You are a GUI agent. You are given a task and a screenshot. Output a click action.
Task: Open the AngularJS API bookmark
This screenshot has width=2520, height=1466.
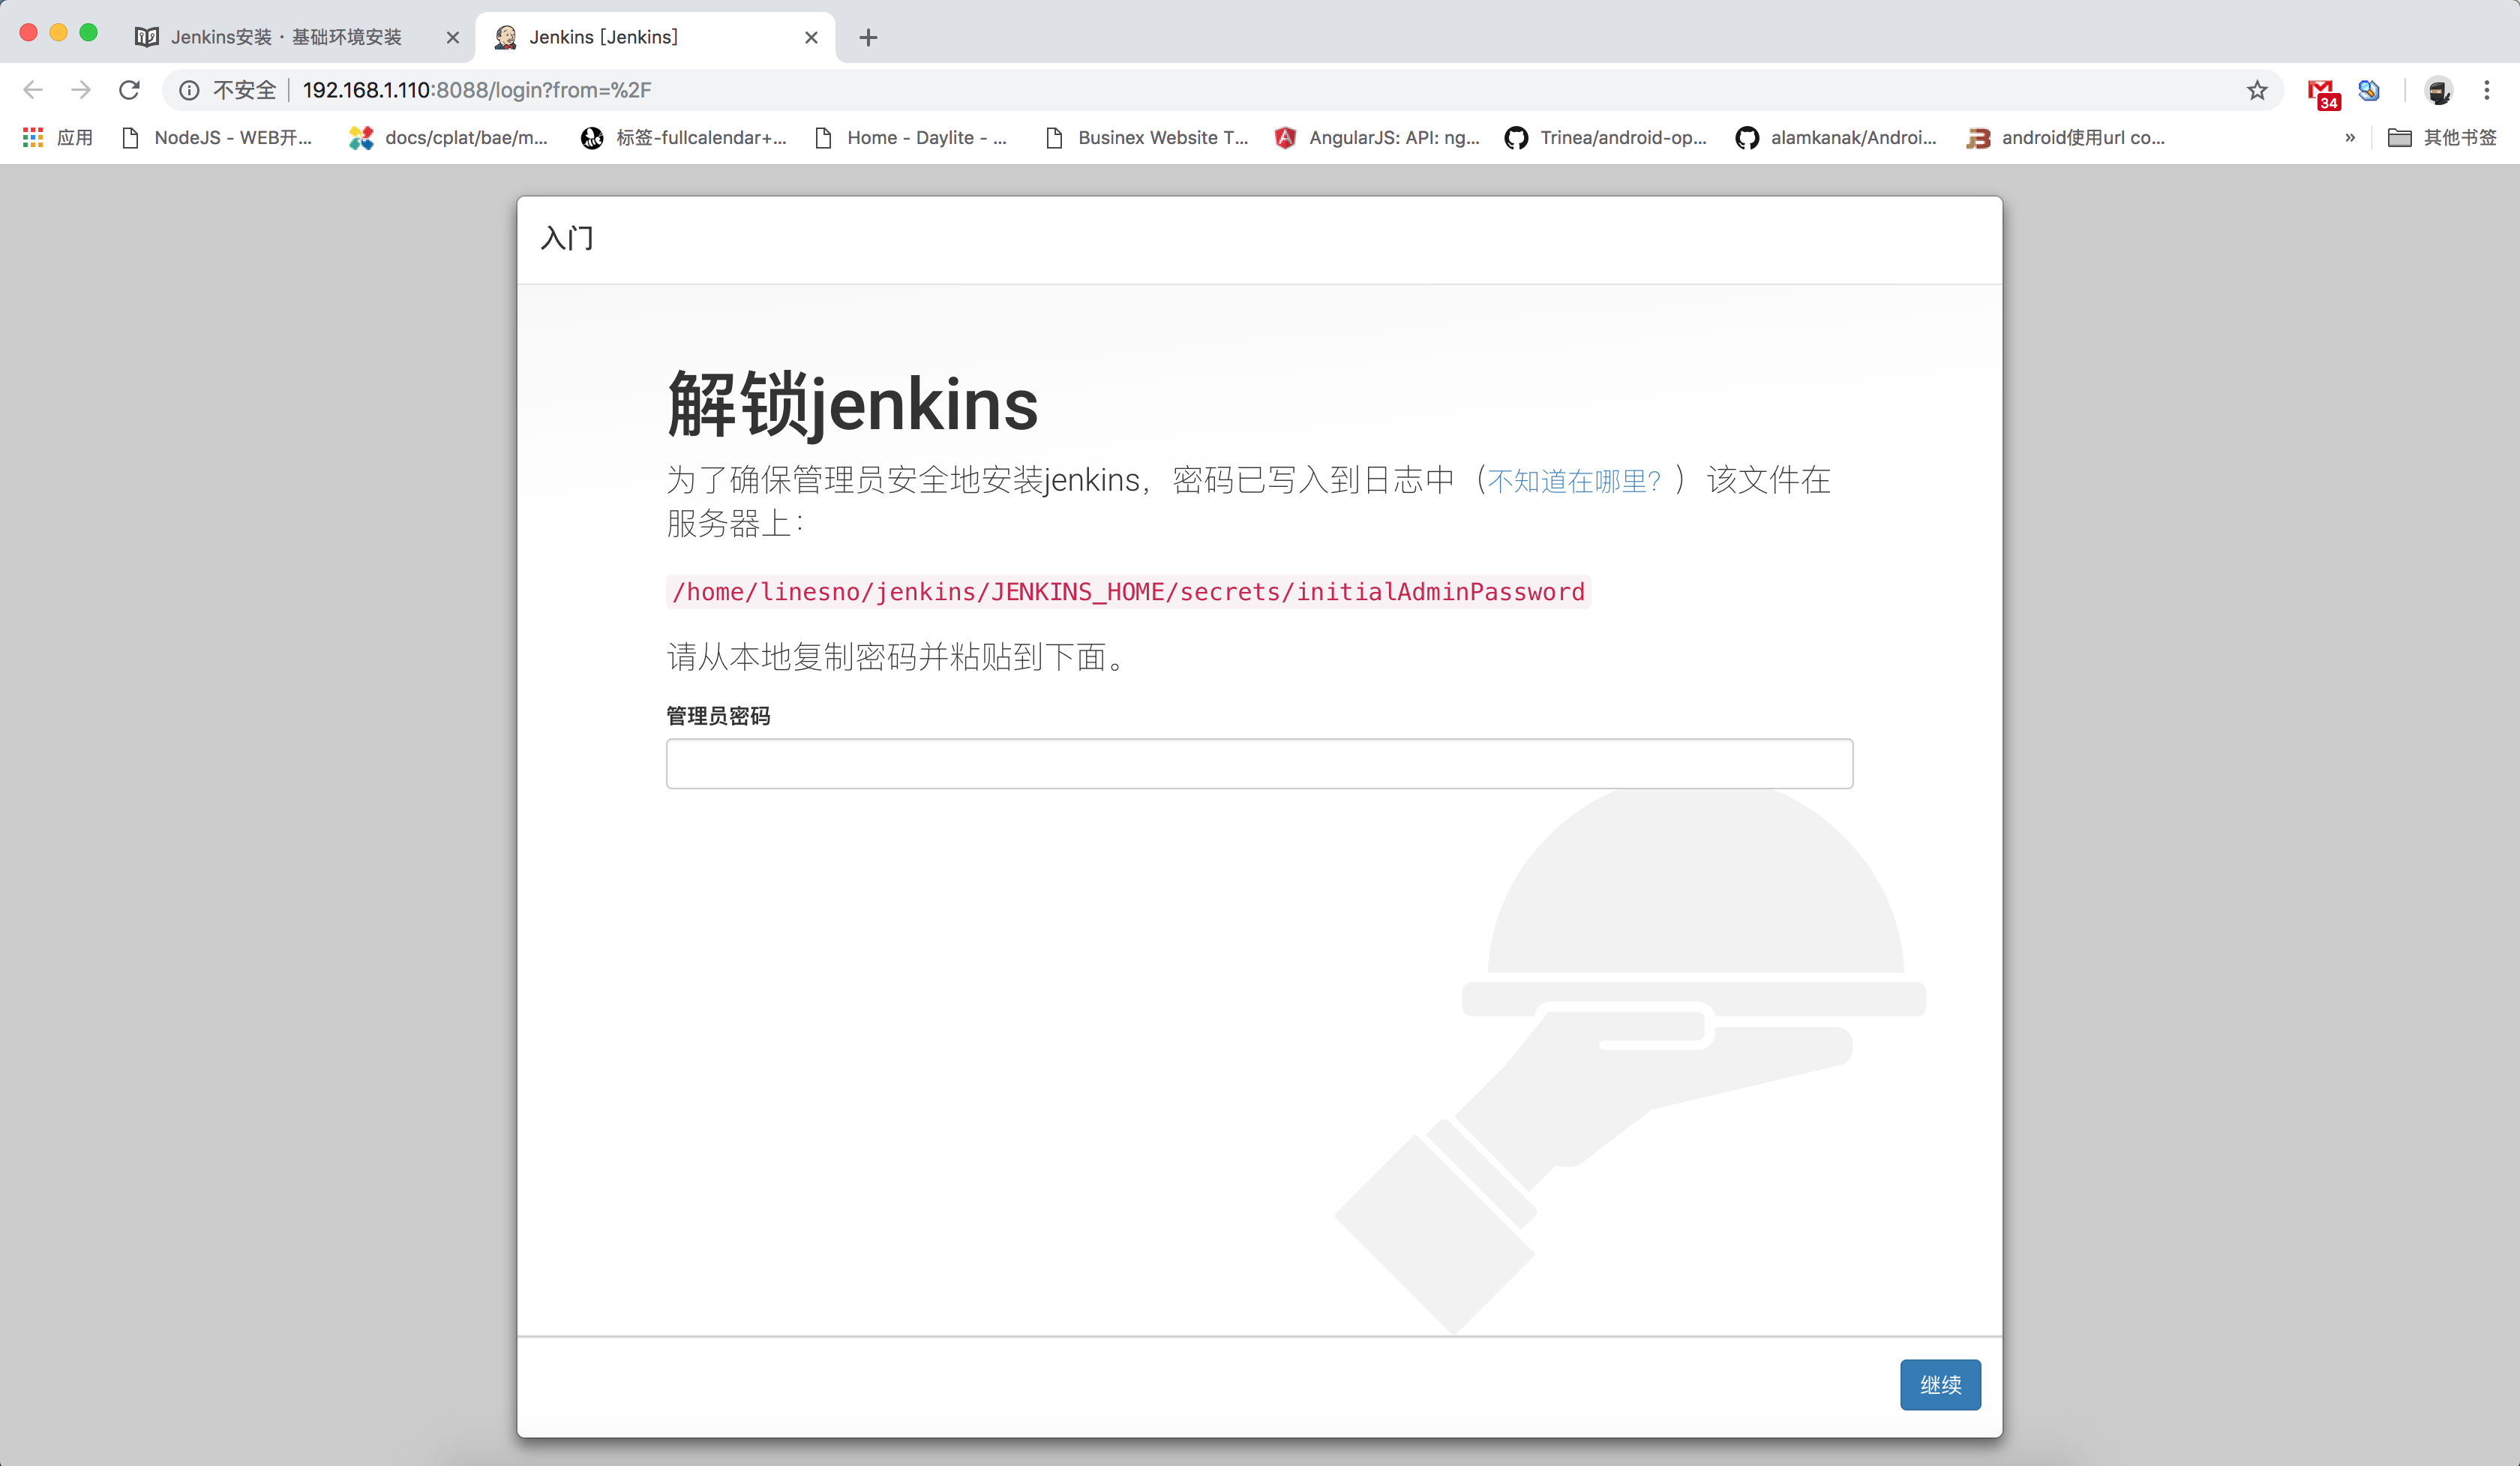(1379, 138)
